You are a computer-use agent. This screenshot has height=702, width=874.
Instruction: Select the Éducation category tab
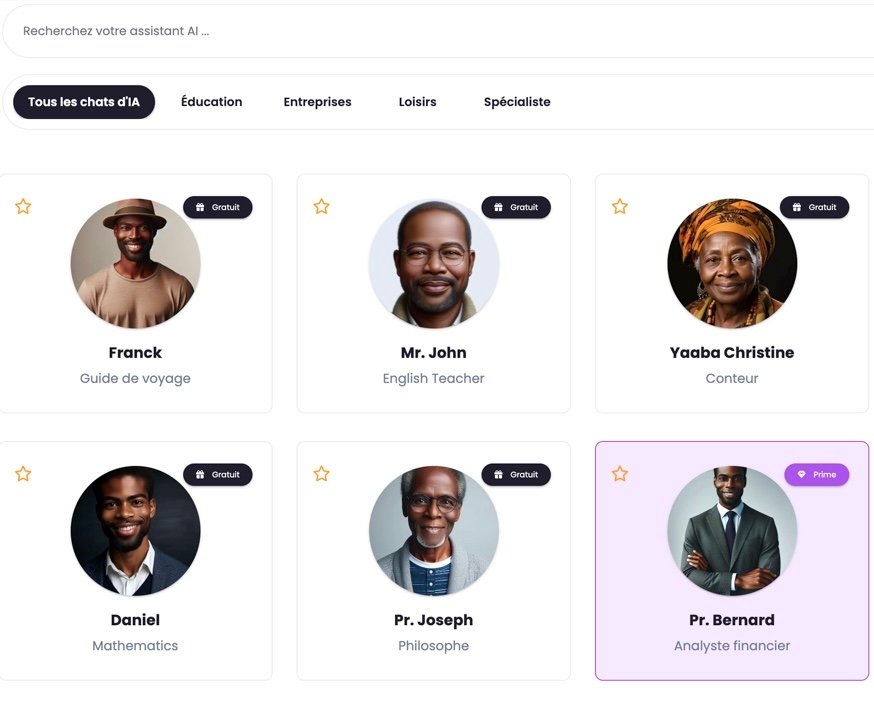coord(211,102)
